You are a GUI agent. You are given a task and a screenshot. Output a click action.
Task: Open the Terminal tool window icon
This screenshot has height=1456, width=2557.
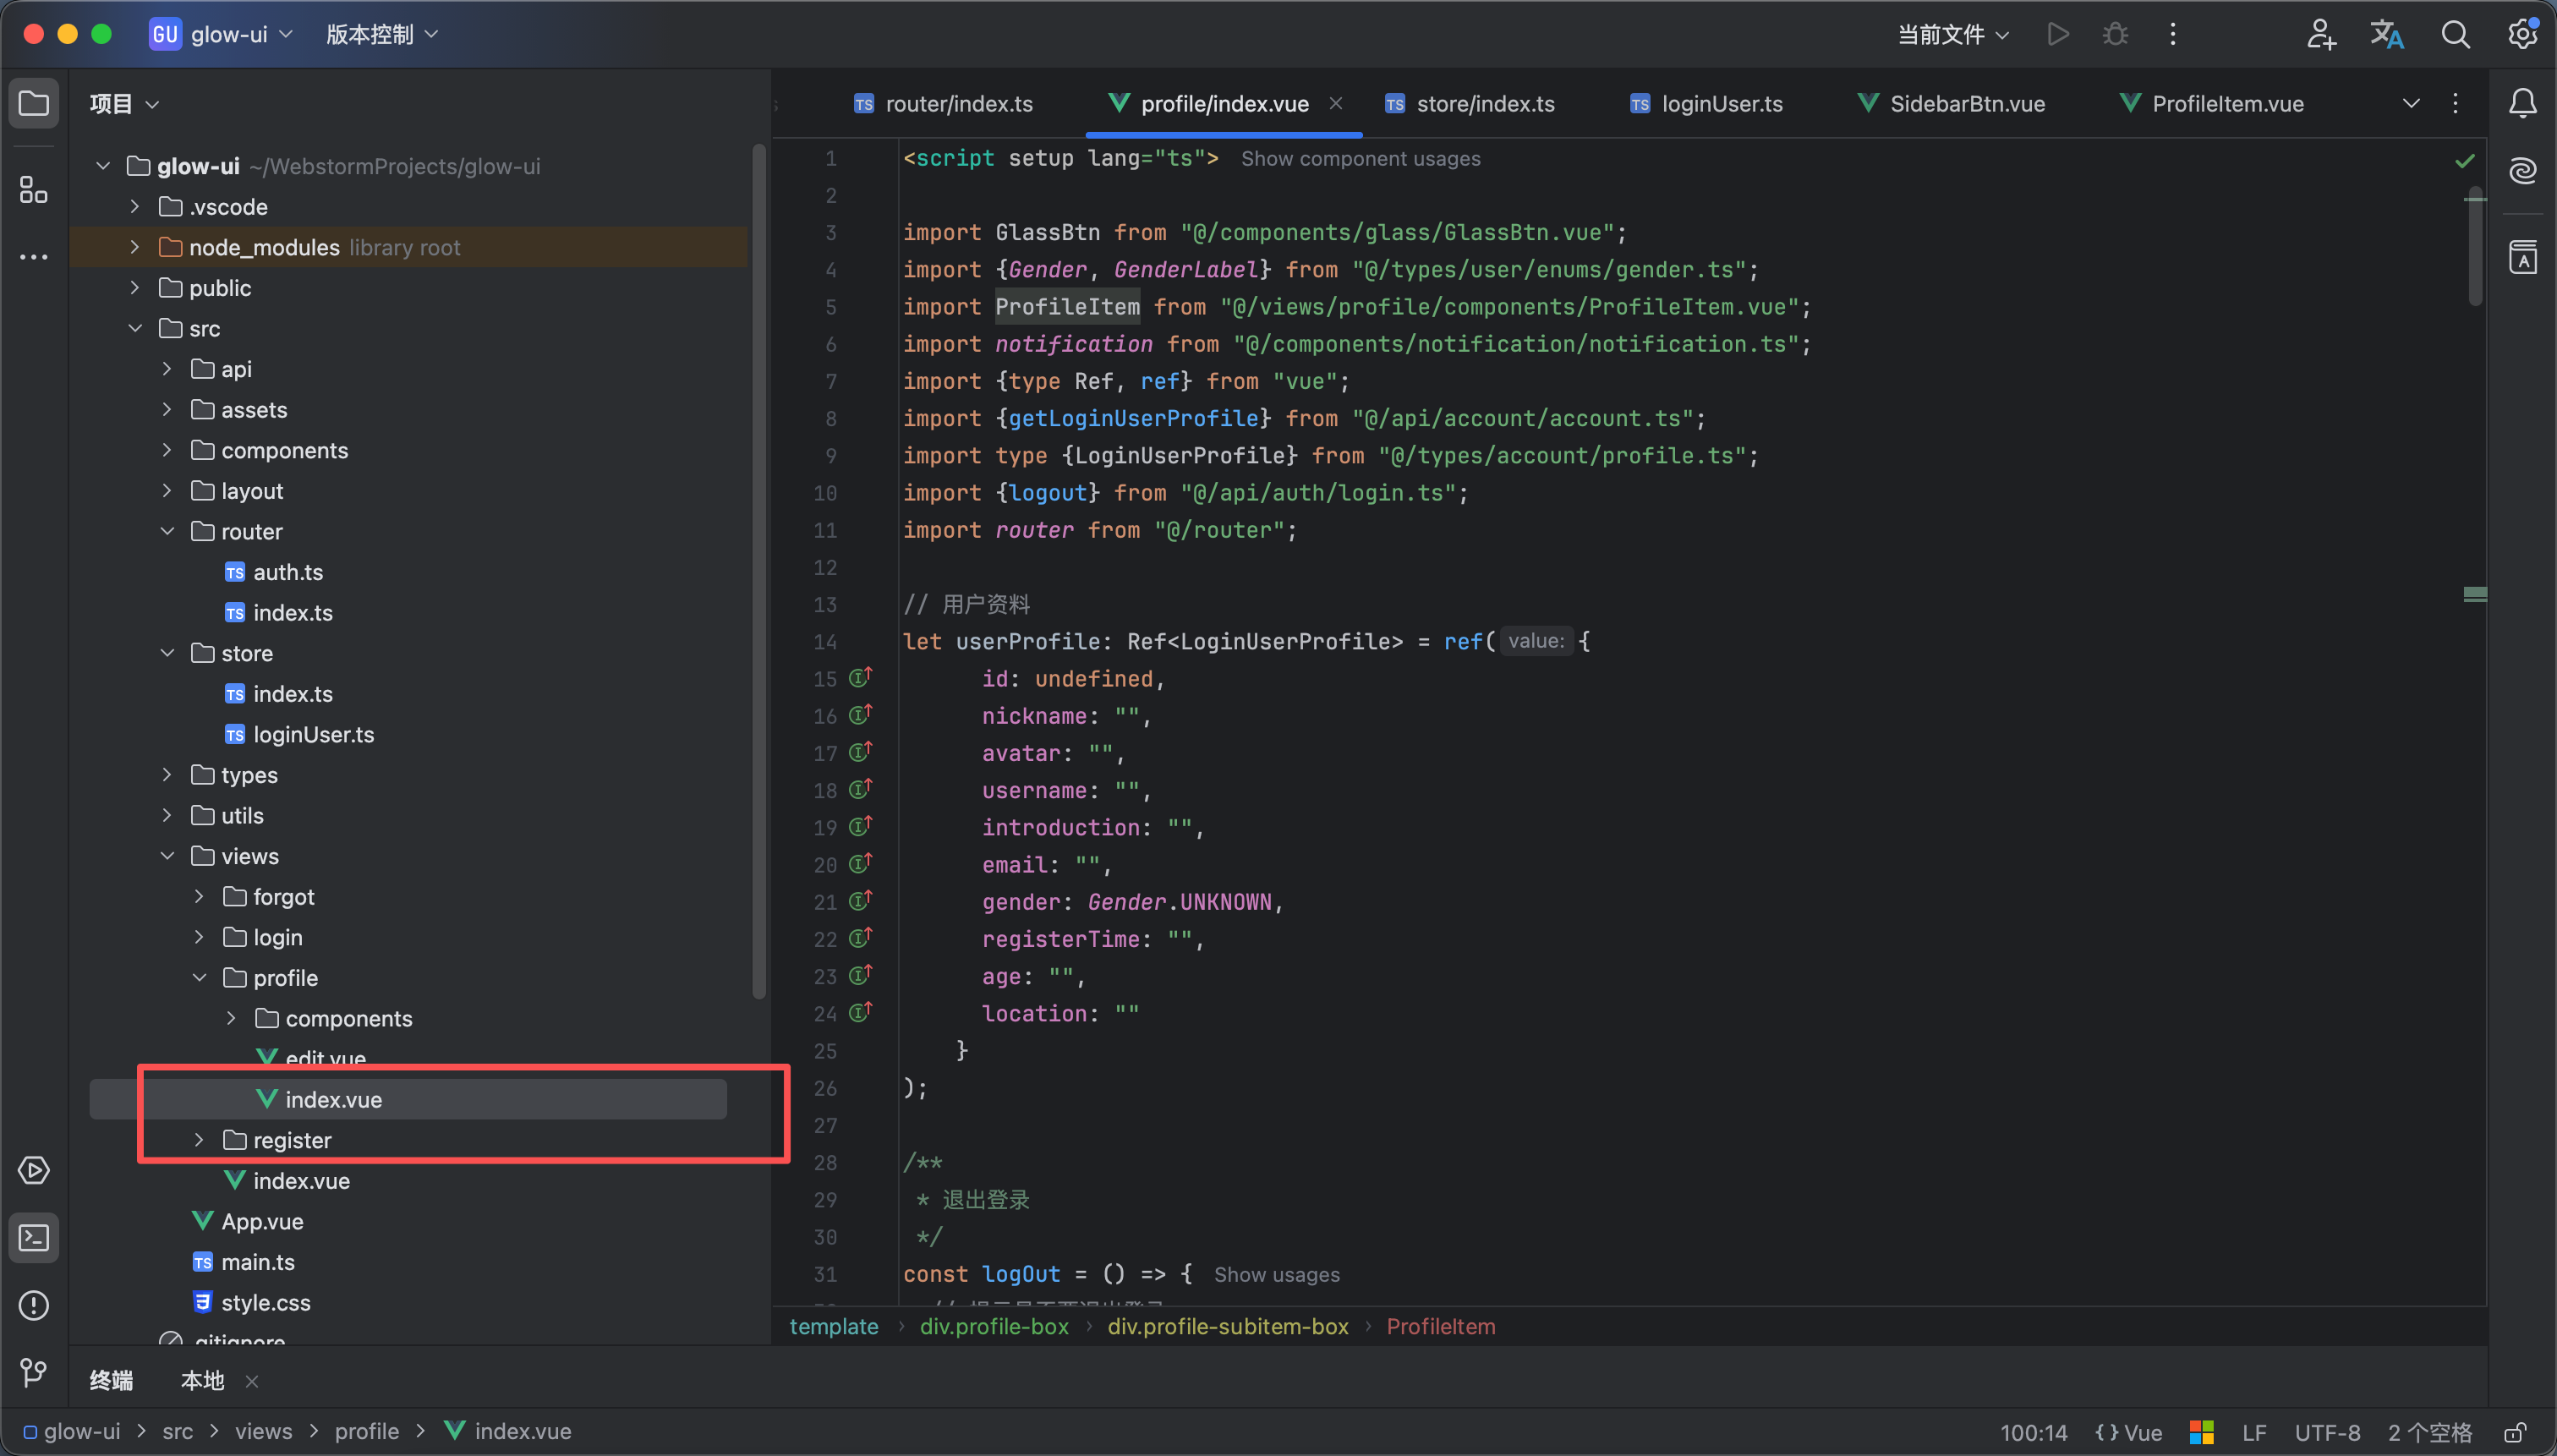click(x=33, y=1238)
